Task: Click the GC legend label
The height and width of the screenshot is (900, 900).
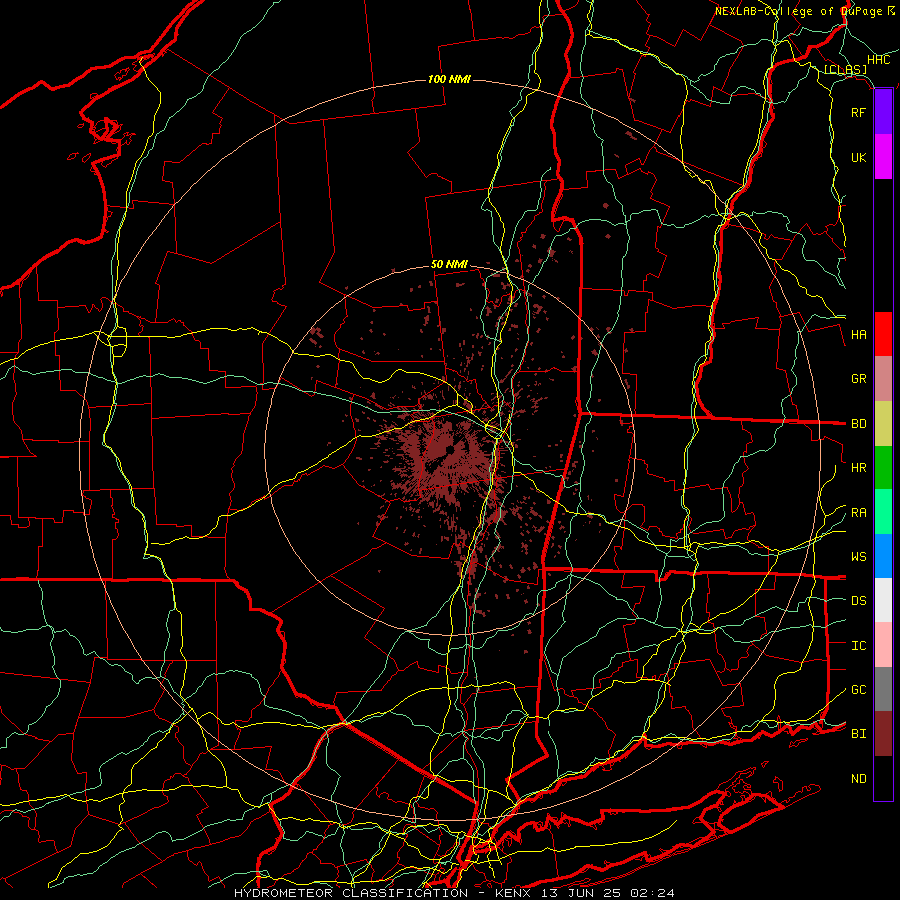Action: point(859,690)
